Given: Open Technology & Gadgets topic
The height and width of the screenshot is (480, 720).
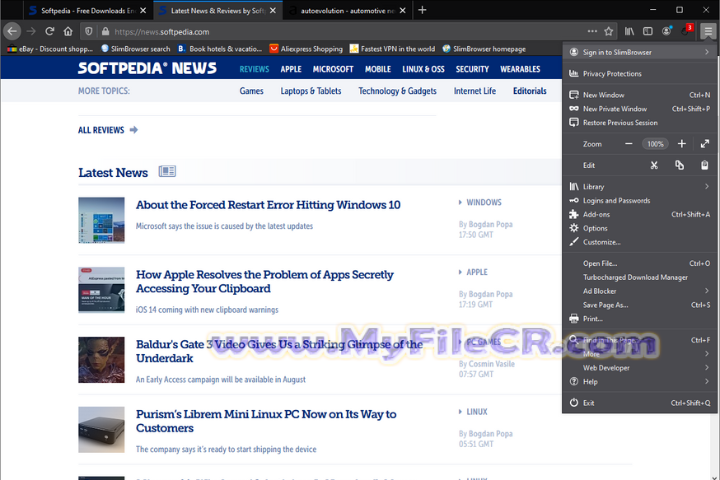Looking at the screenshot, I should tap(397, 91).
